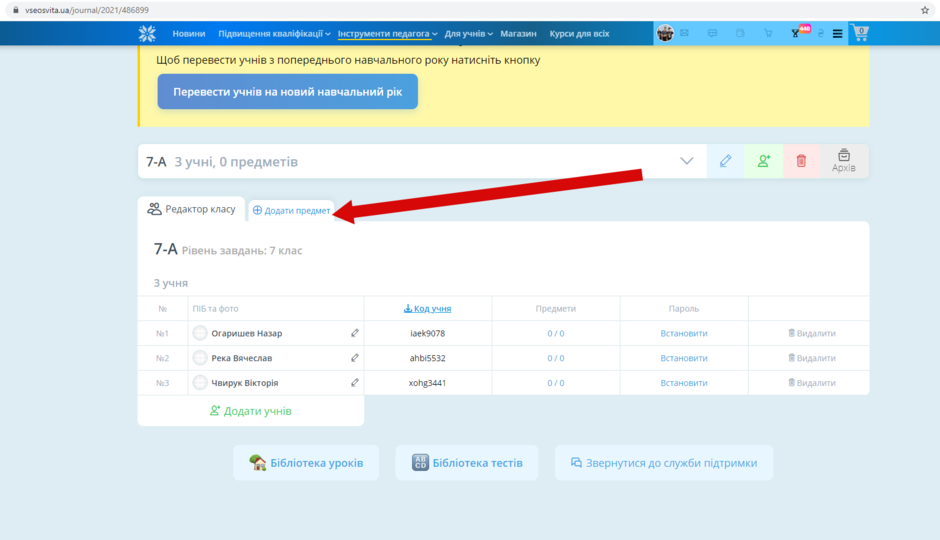Image resolution: width=940 pixels, height=540 pixels.
Task: Open Бібліотека тестів button
Action: 467,463
